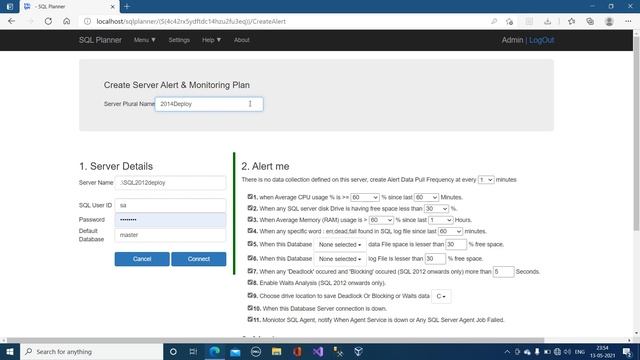The image size is (640, 360).
Task: Open CPU usage percent threshold dropdown
Action: click(x=365, y=197)
